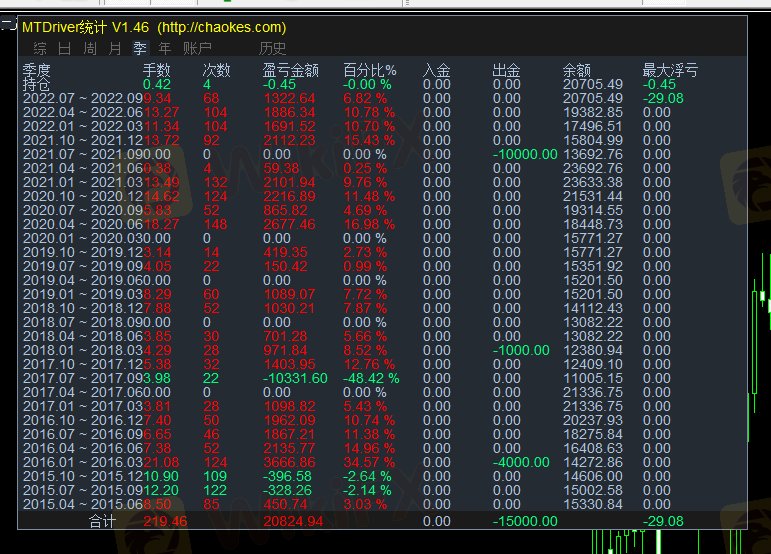The width and height of the screenshot is (771, 554).
Task: Click the 最大浮亏 column header
Action: pos(669,70)
